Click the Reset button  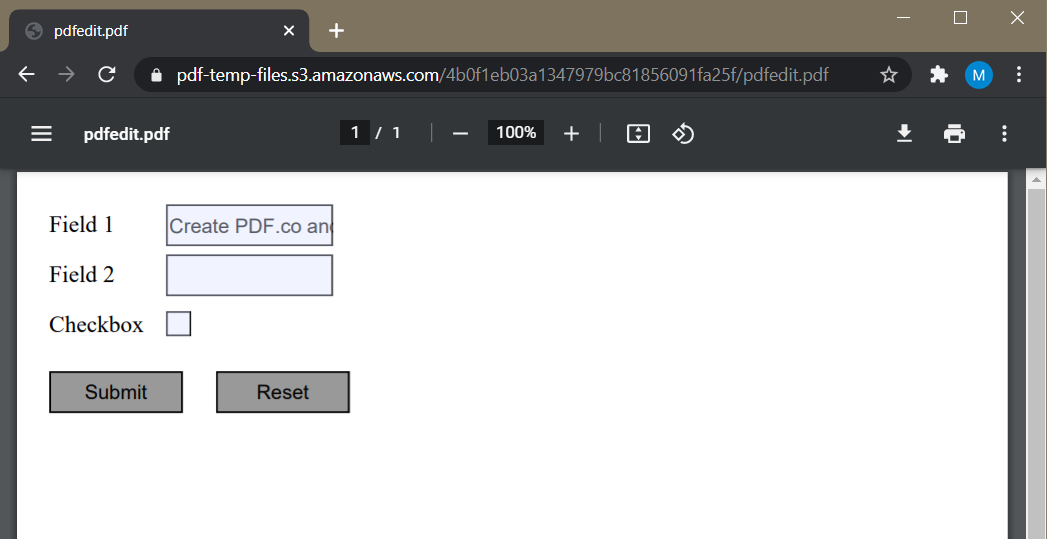tap(282, 392)
